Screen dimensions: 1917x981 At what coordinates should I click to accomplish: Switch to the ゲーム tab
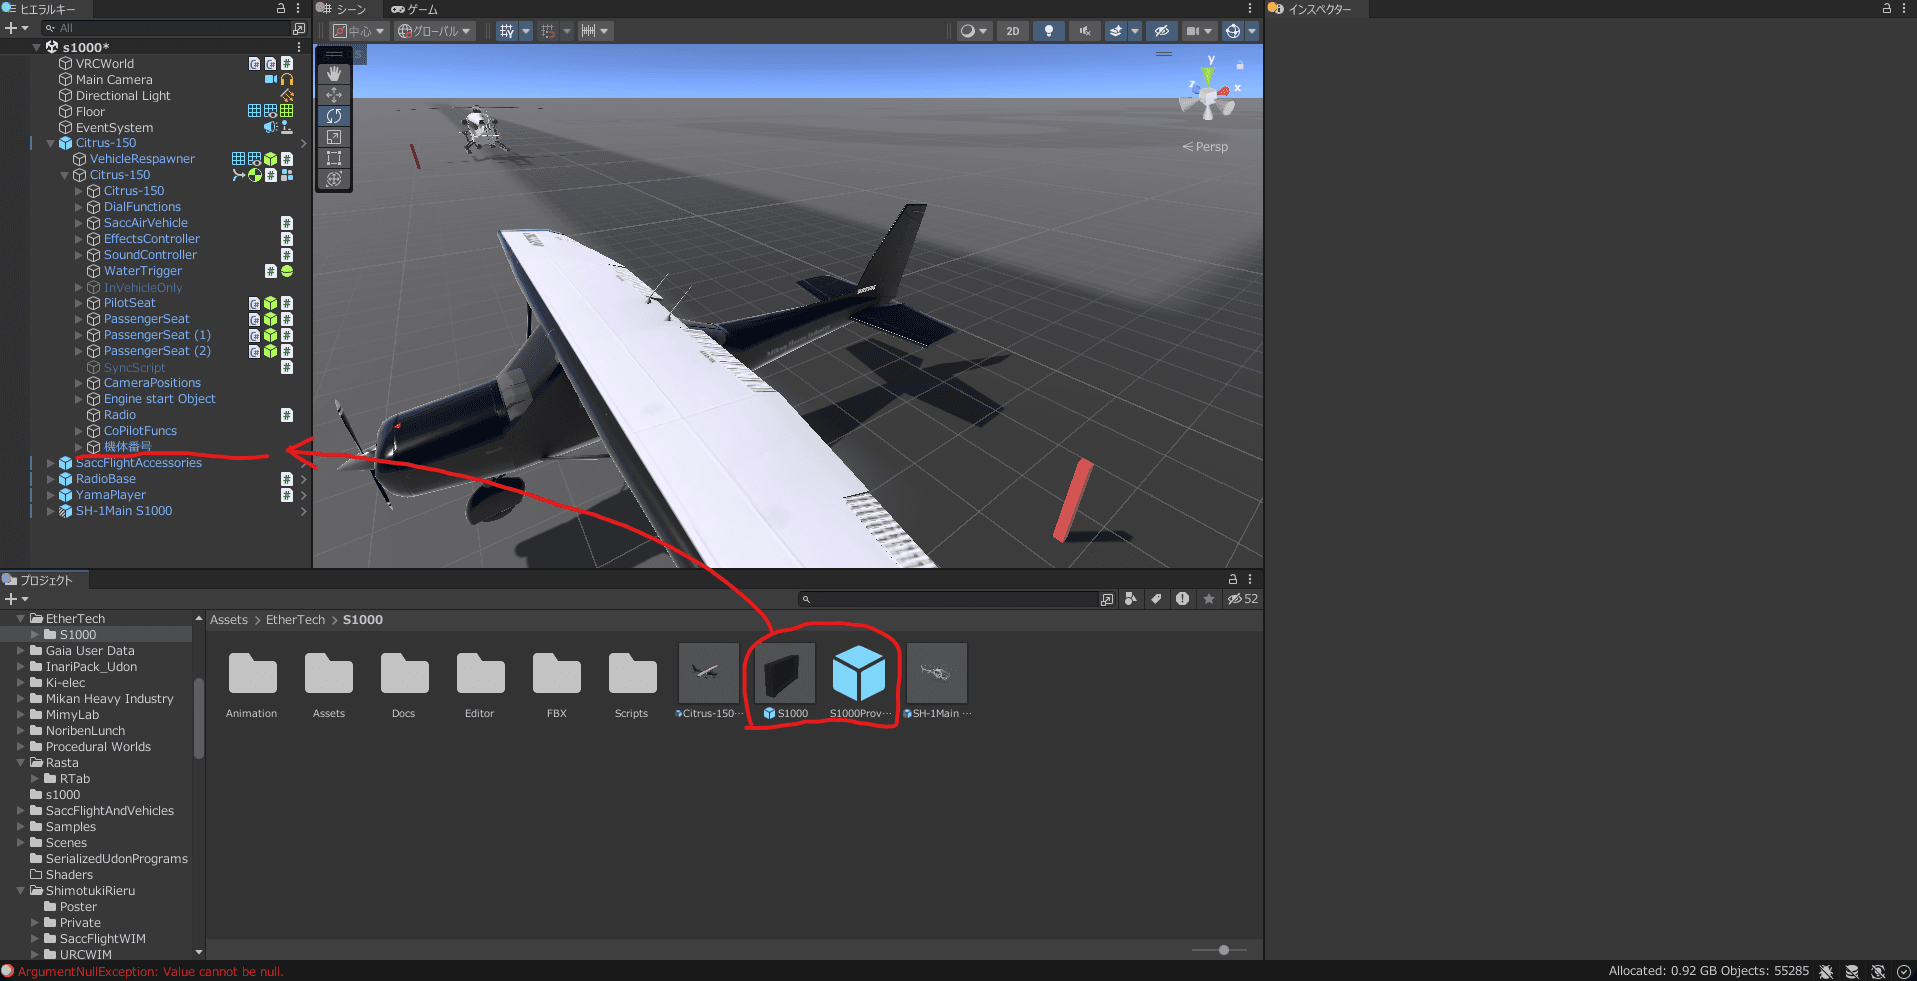tap(416, 9)
